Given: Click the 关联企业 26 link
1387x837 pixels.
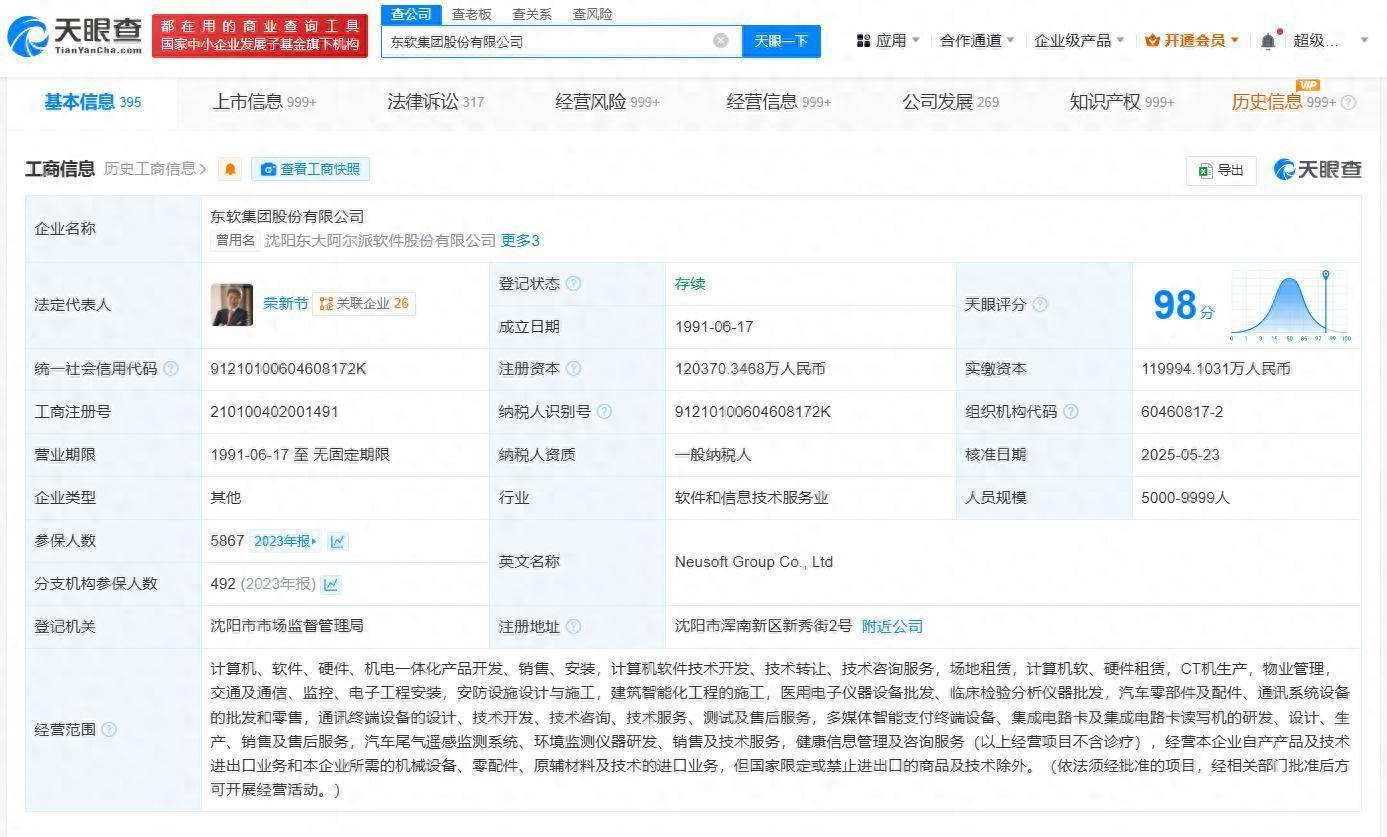Looking at the screenshot, I should click(x=364, y=304).
